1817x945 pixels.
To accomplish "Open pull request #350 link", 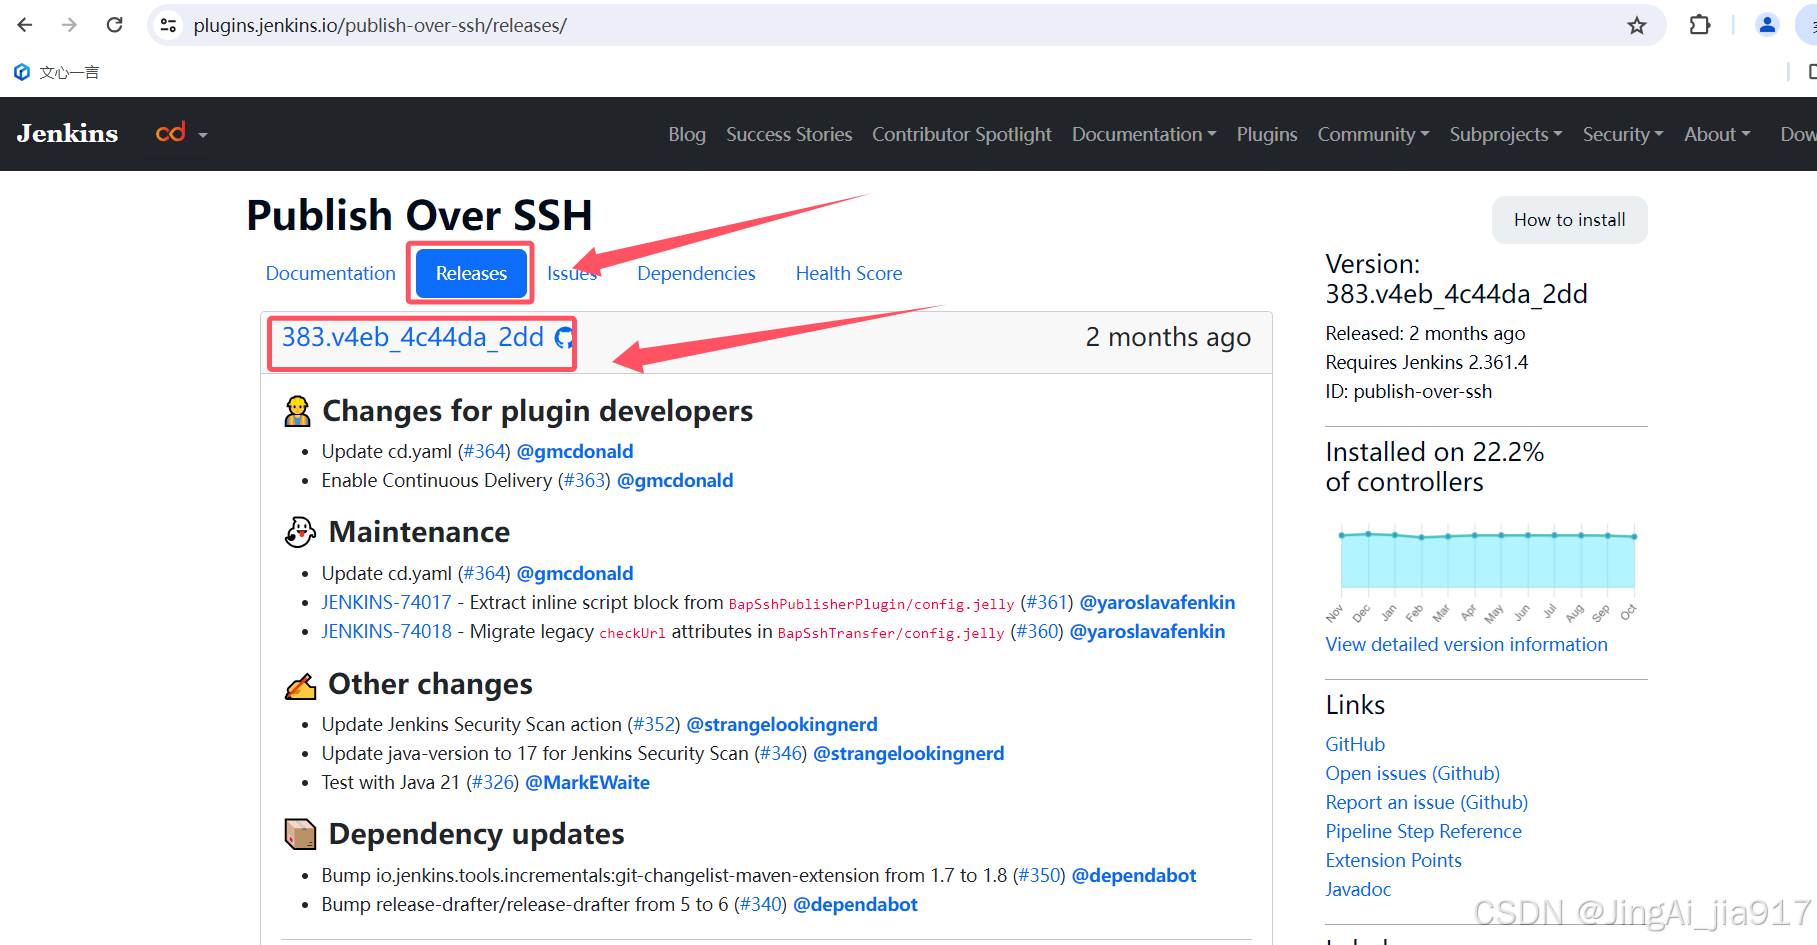I will tap(1039, 875).
